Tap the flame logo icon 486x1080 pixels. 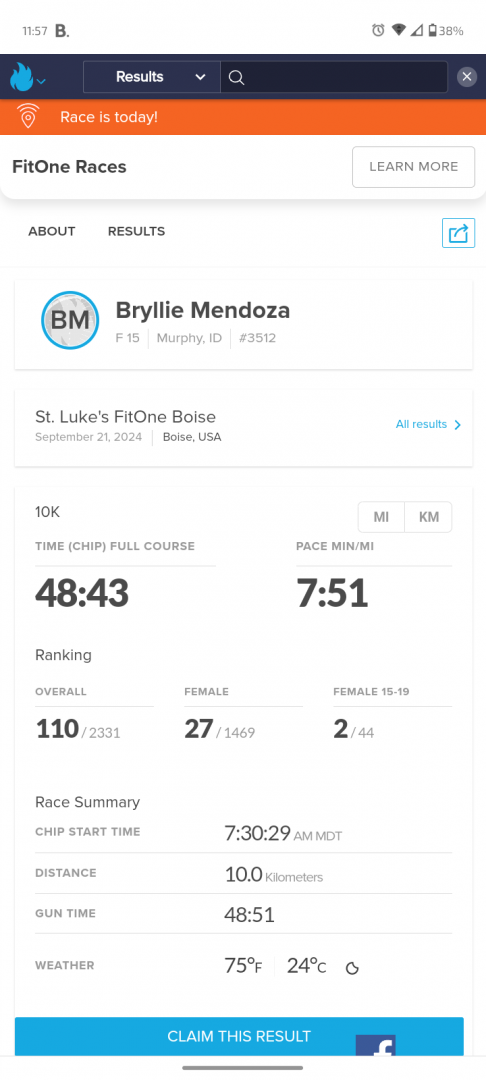(21, 77)
